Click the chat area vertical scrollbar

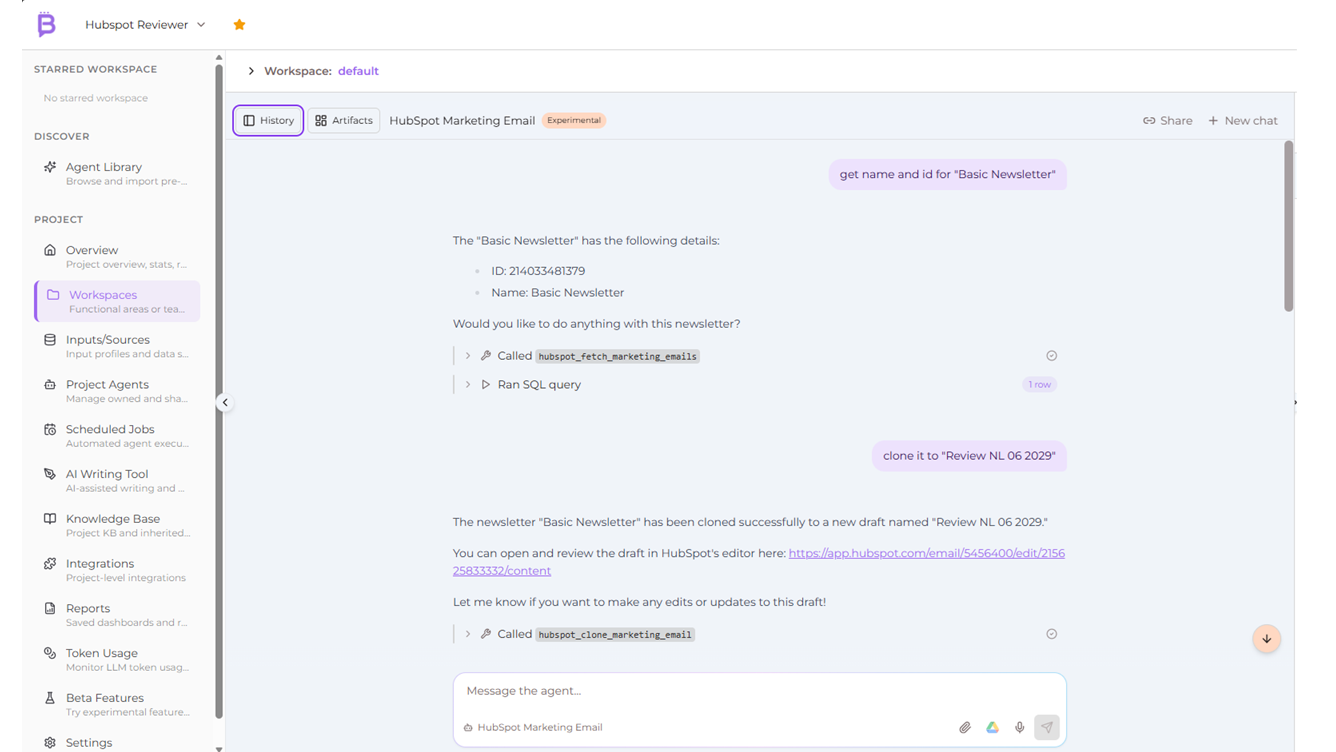pos(1288,226)
